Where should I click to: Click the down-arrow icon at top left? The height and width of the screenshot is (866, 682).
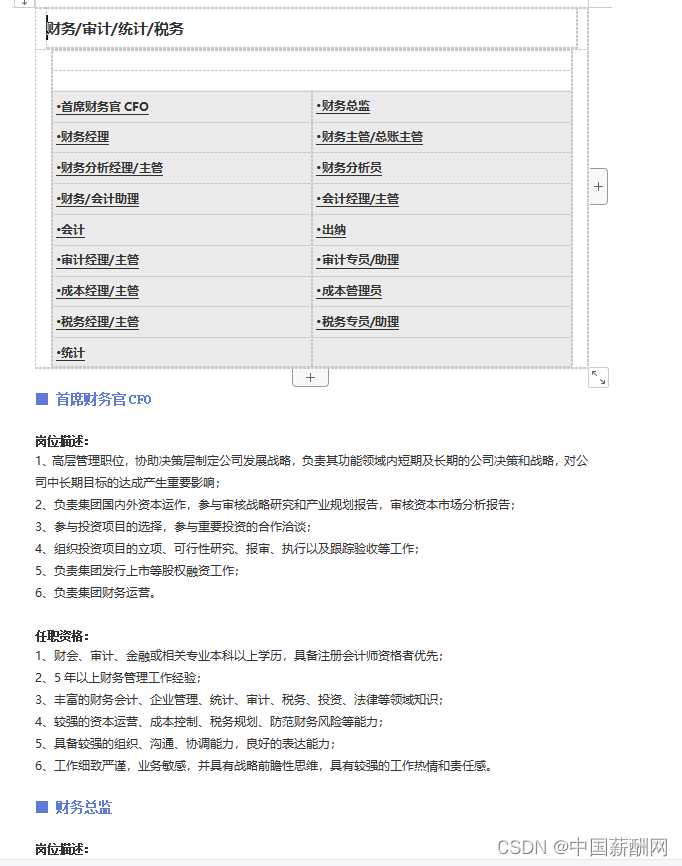[x=24, y=3]
